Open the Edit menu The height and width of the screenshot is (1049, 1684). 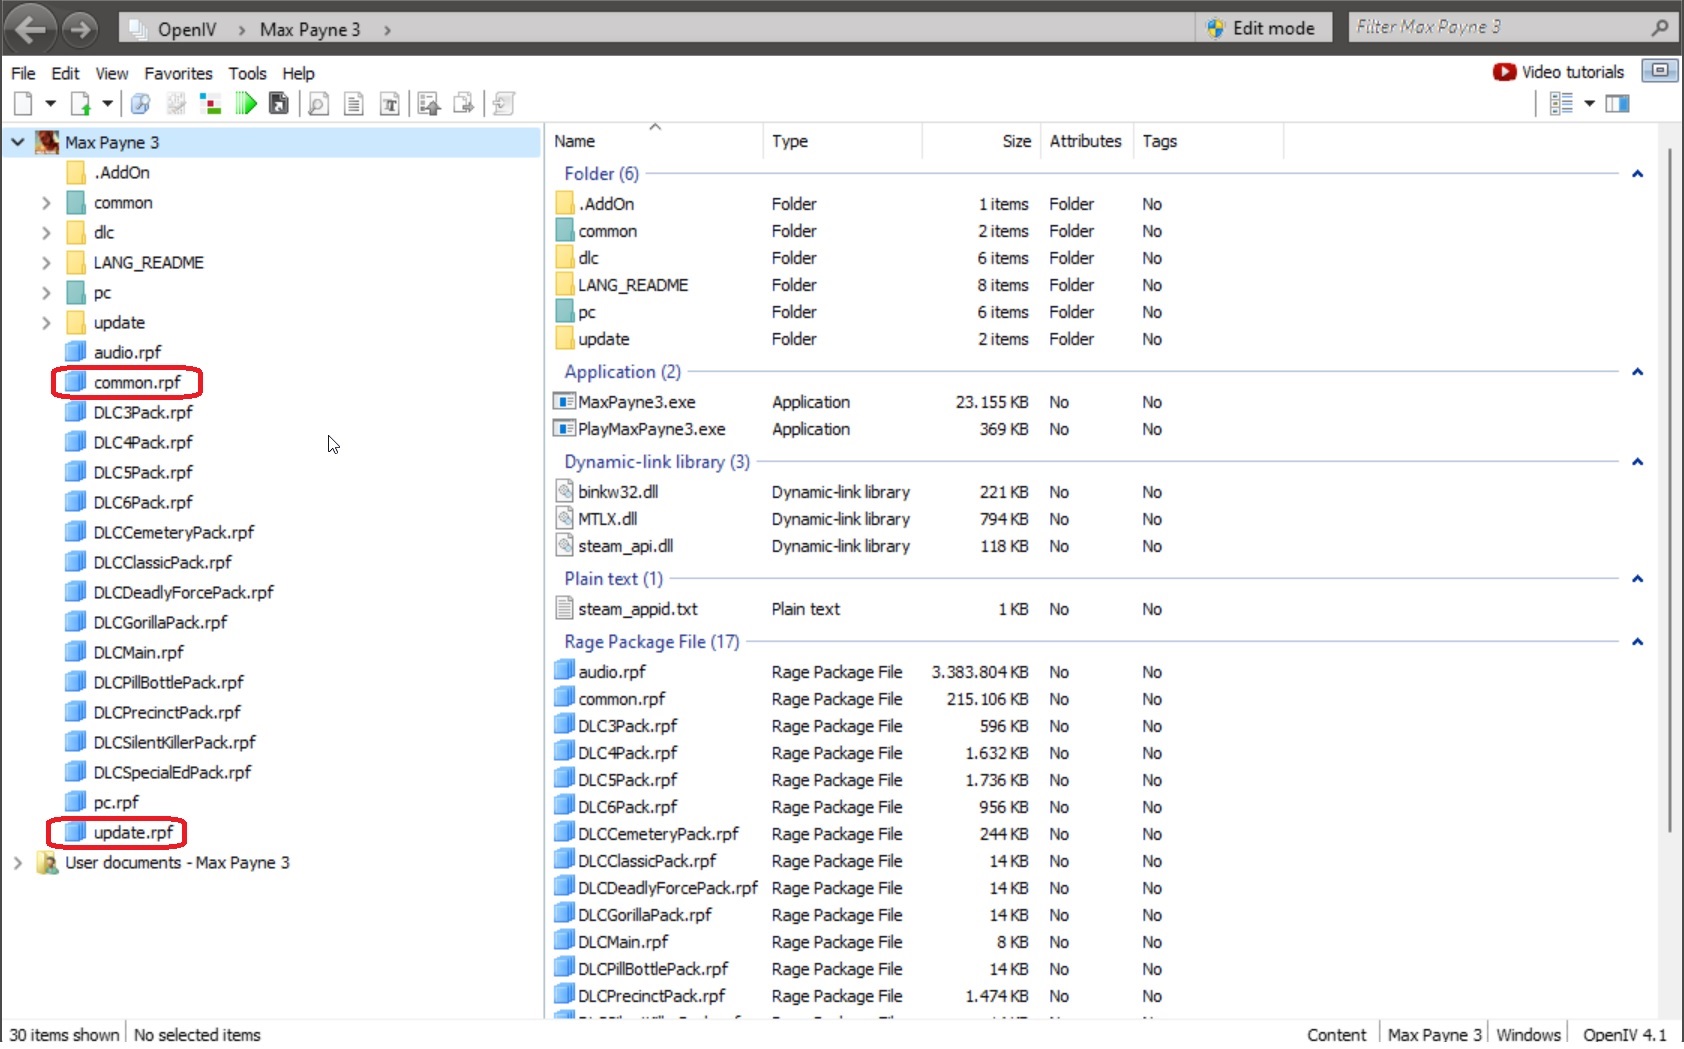pyautogui.click(x=65, y=73)
